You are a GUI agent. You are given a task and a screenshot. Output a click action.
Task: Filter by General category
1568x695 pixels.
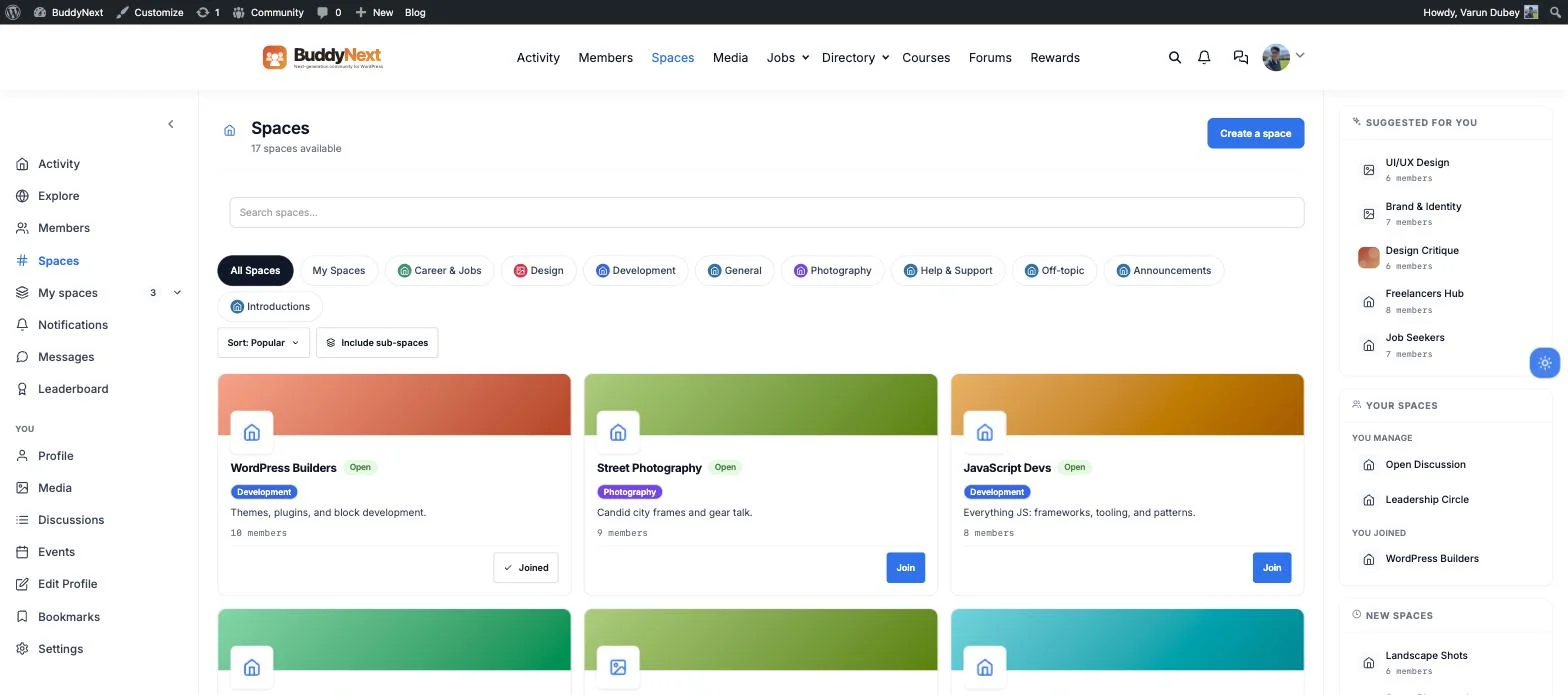click(735, 271)
